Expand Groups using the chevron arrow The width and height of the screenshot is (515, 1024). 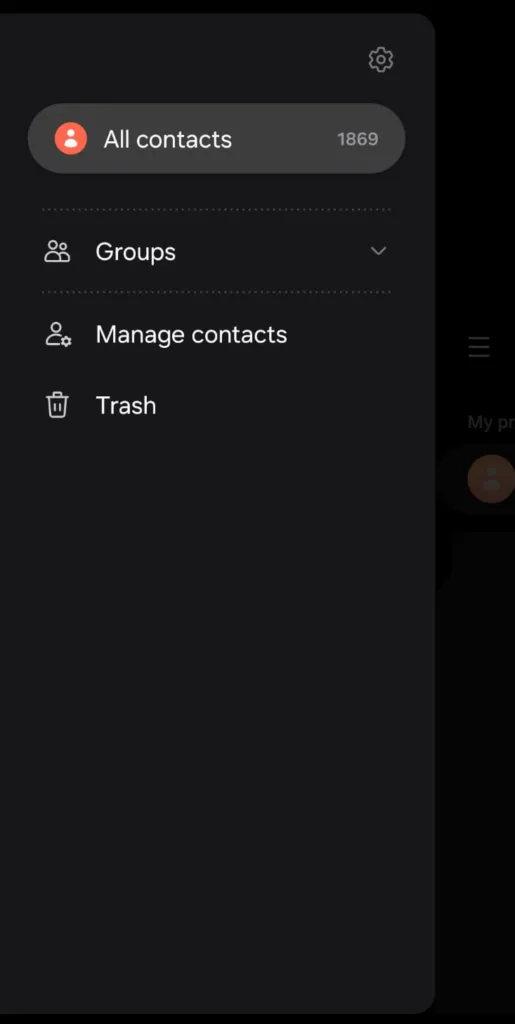point(379,251)
